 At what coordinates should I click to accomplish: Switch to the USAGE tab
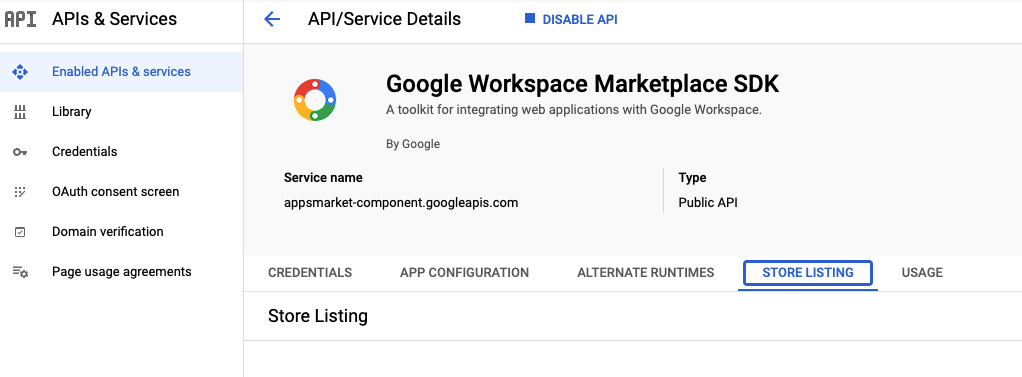(922, 273)
